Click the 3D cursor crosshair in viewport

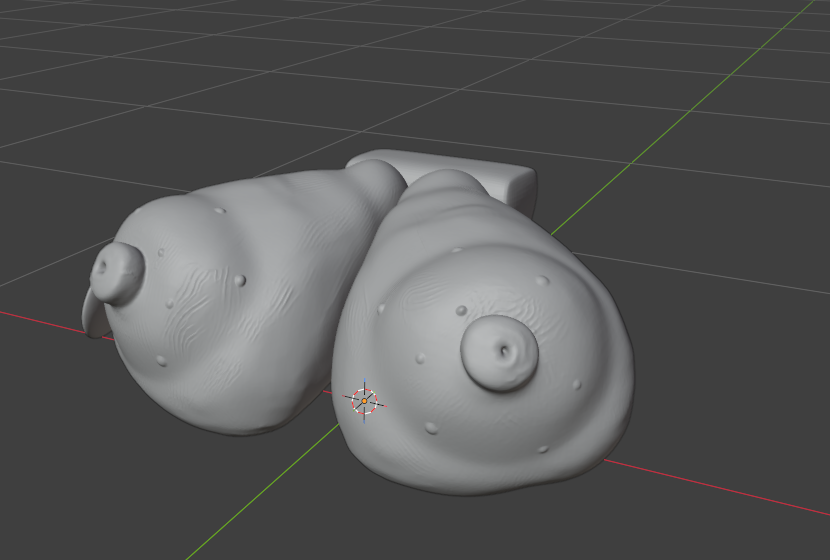[x=364, y=401]
